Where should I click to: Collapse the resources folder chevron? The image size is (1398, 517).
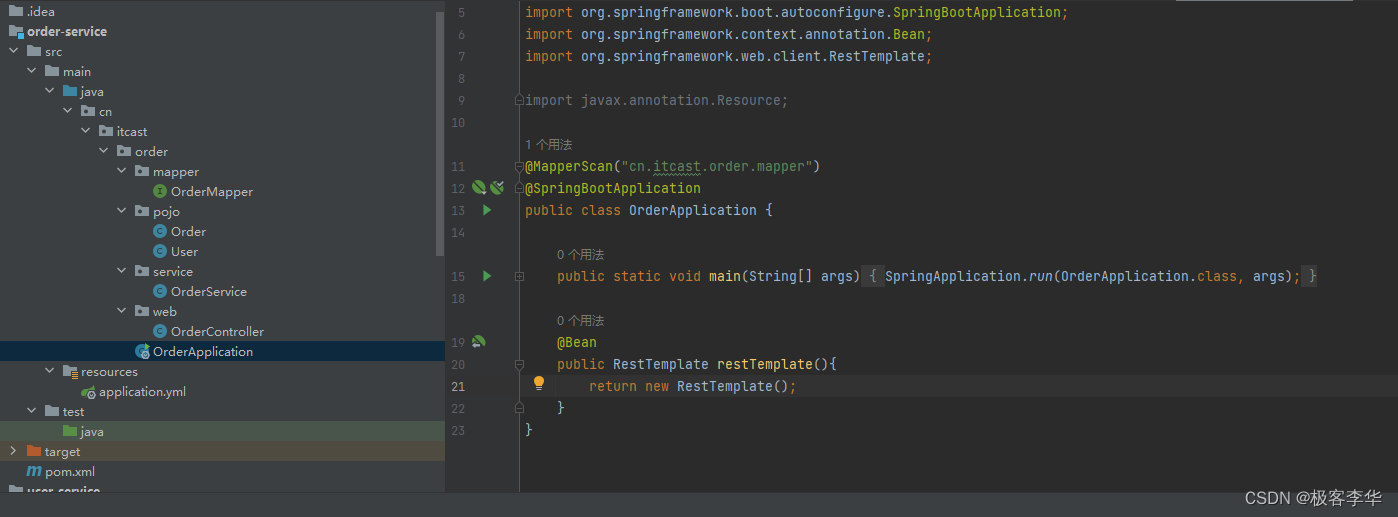50,371
